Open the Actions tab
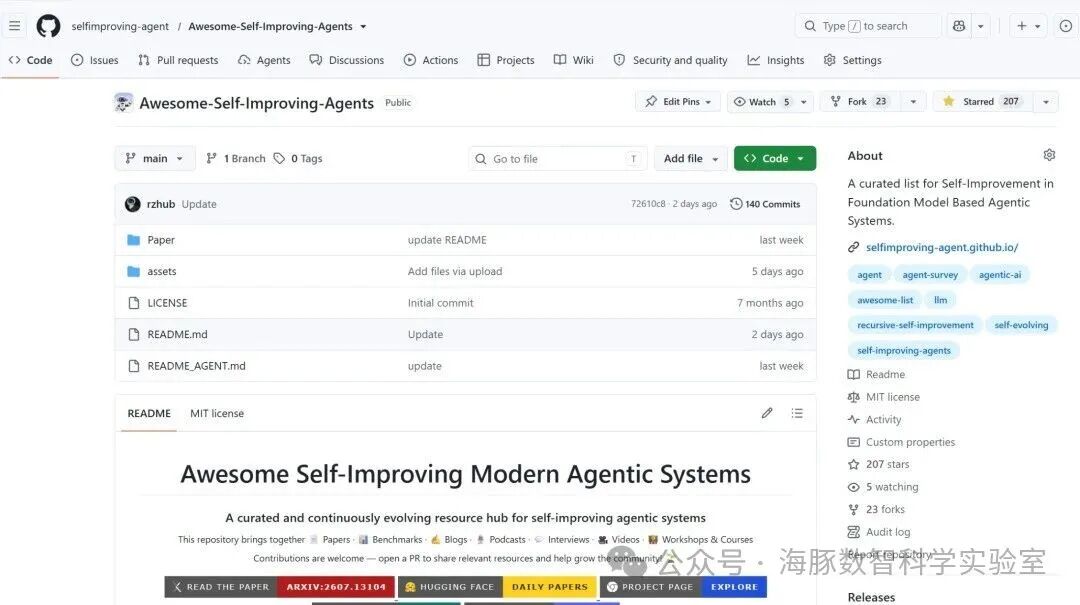This screenshot has width=1080, height=605. click(430, 60)
